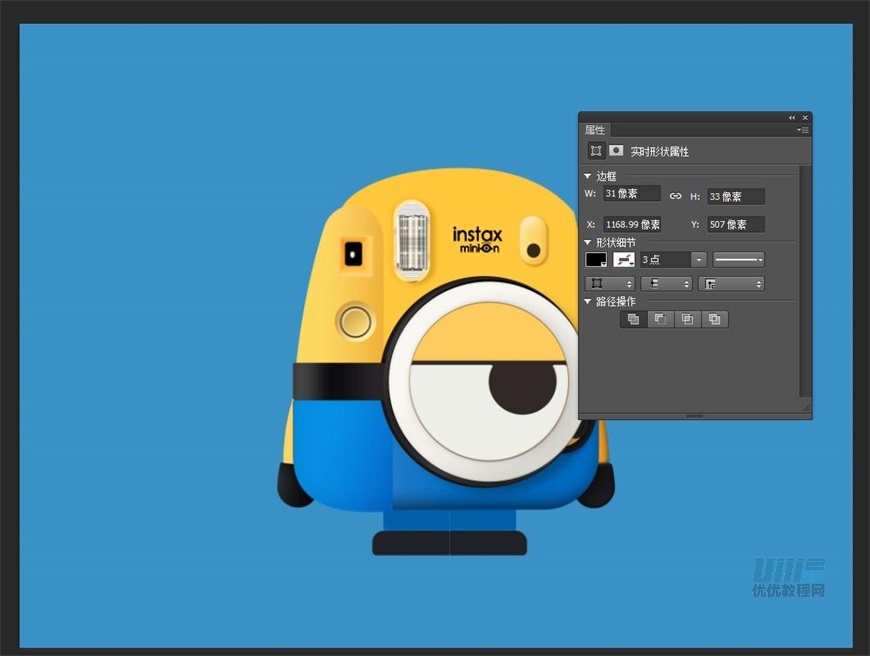Toggle the width-height link chain icon
The height and width of the screenshot is (656, 870).
click(x=675, y=196)
